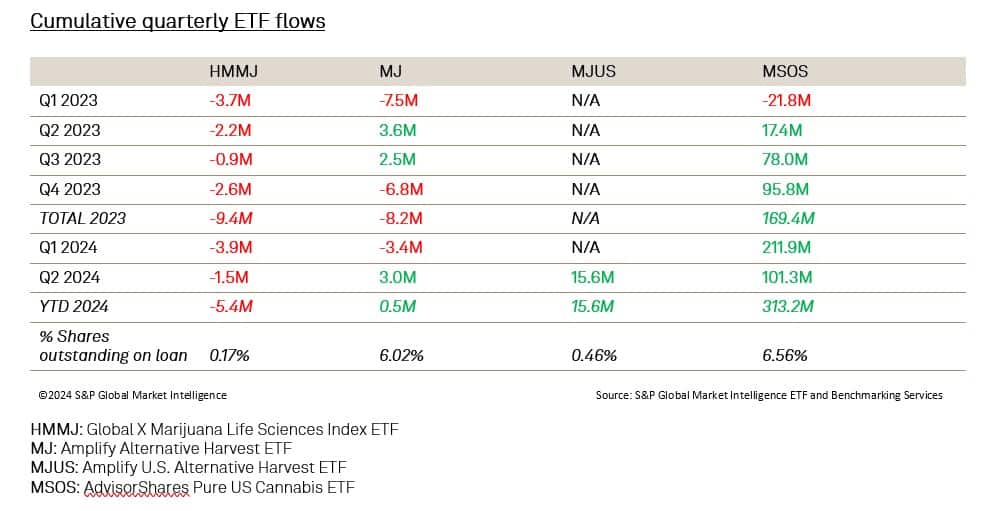This screenshot has width=991, height=511.
Task: Click the MSOS shares on loan 6.56%
Action: coord(785,355)
